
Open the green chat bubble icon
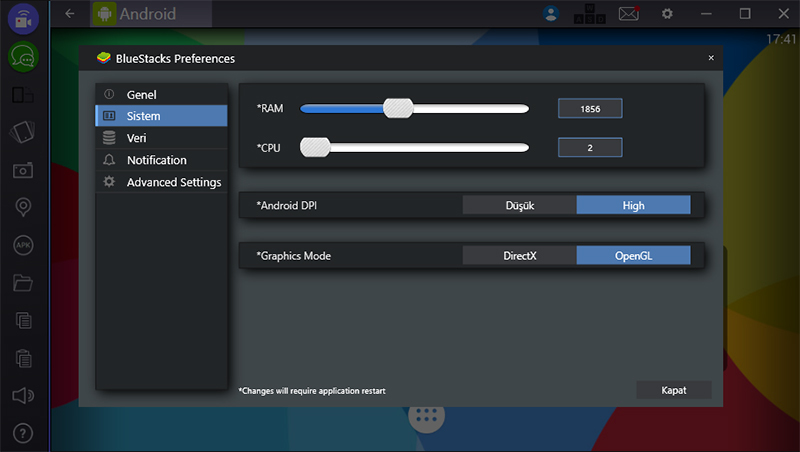[23, 57]
